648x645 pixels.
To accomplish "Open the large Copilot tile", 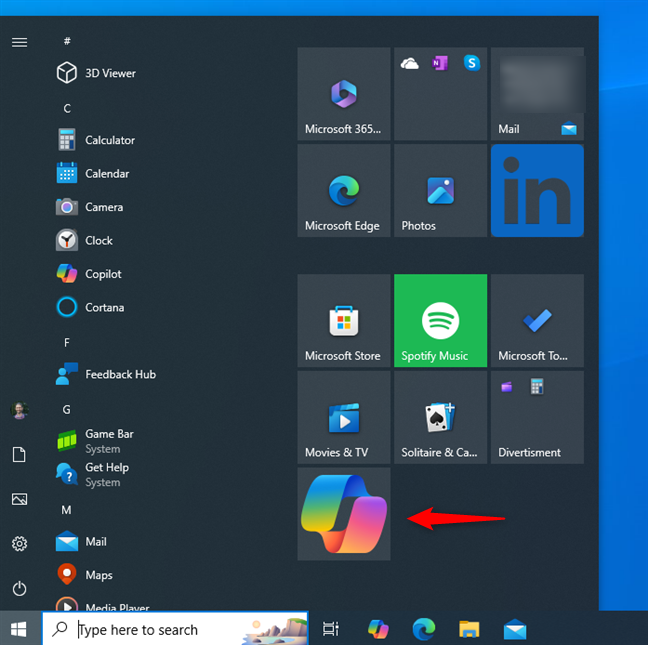I will (343, 514).
